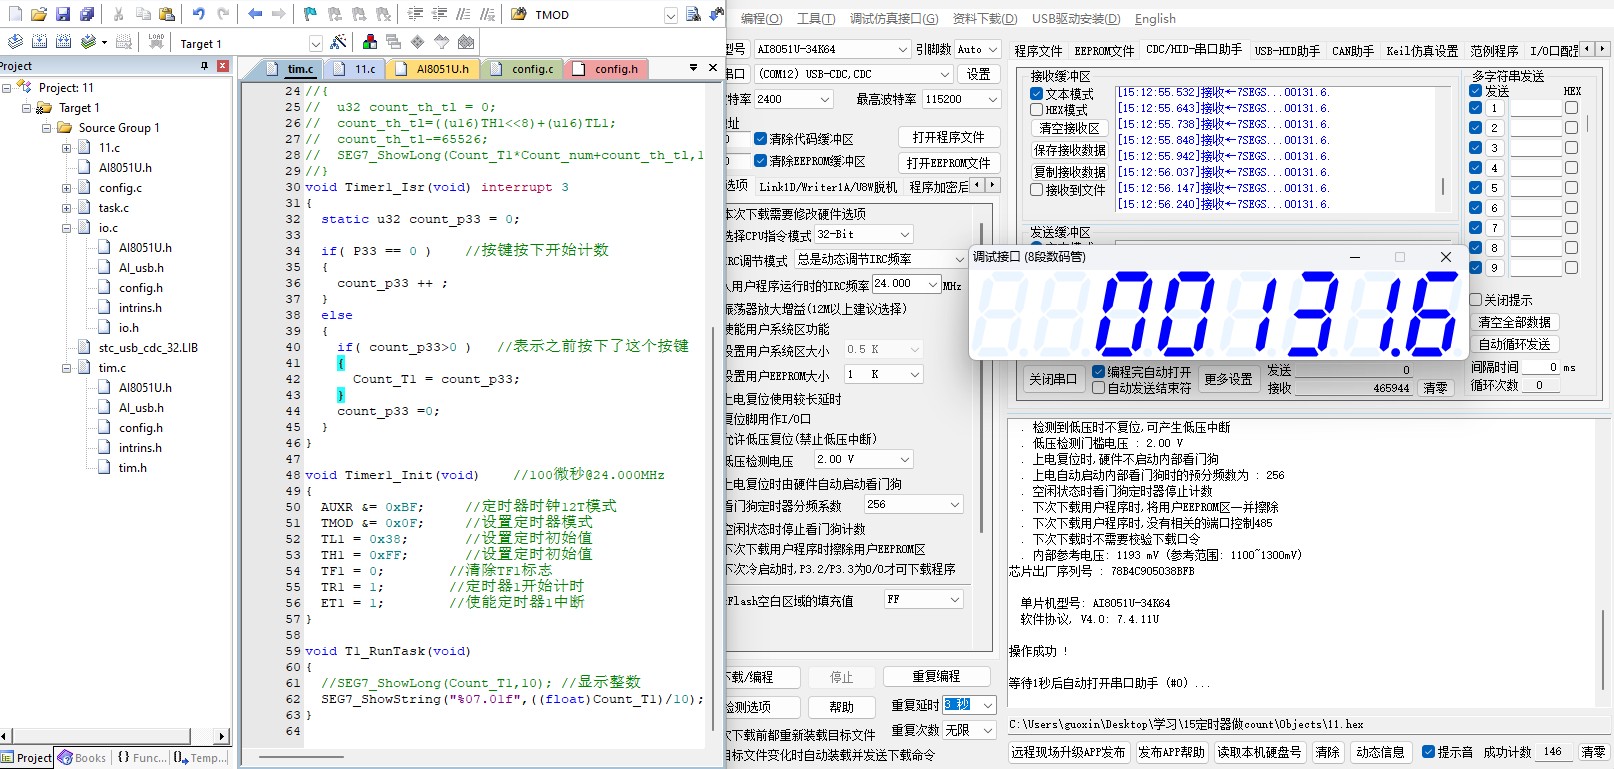Click the Indent selected lines icon

415,14
